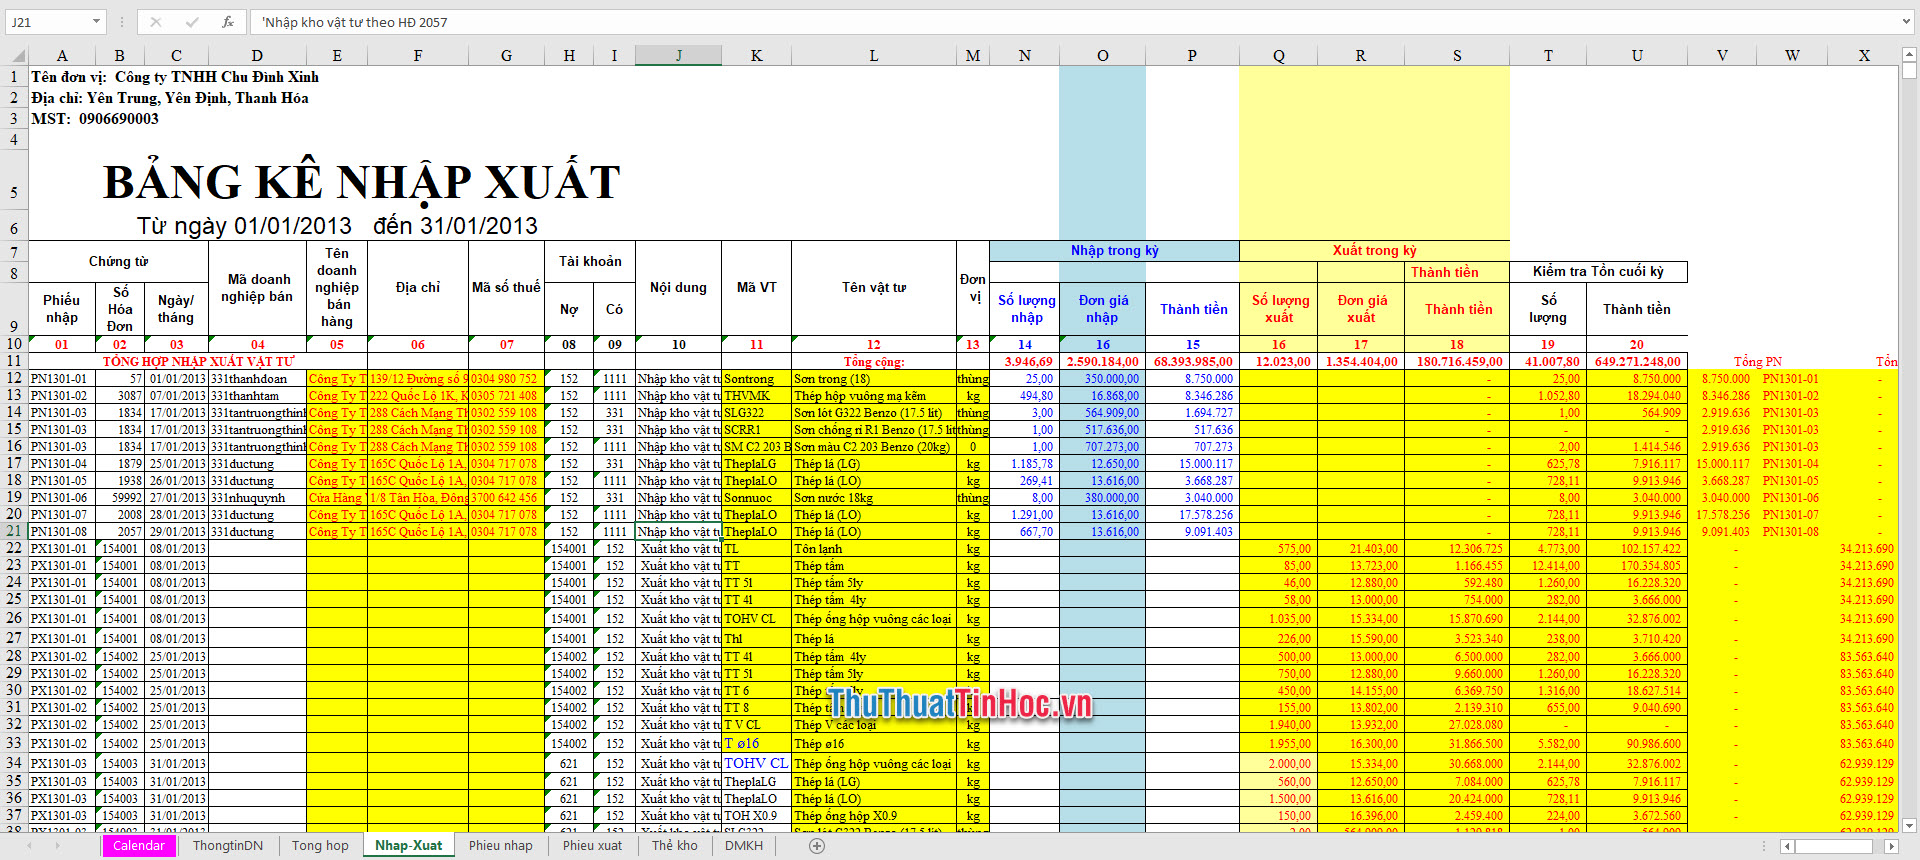Click cell 'Từ ngày 01/01/2013 đến 31/01/2013'

338,226
